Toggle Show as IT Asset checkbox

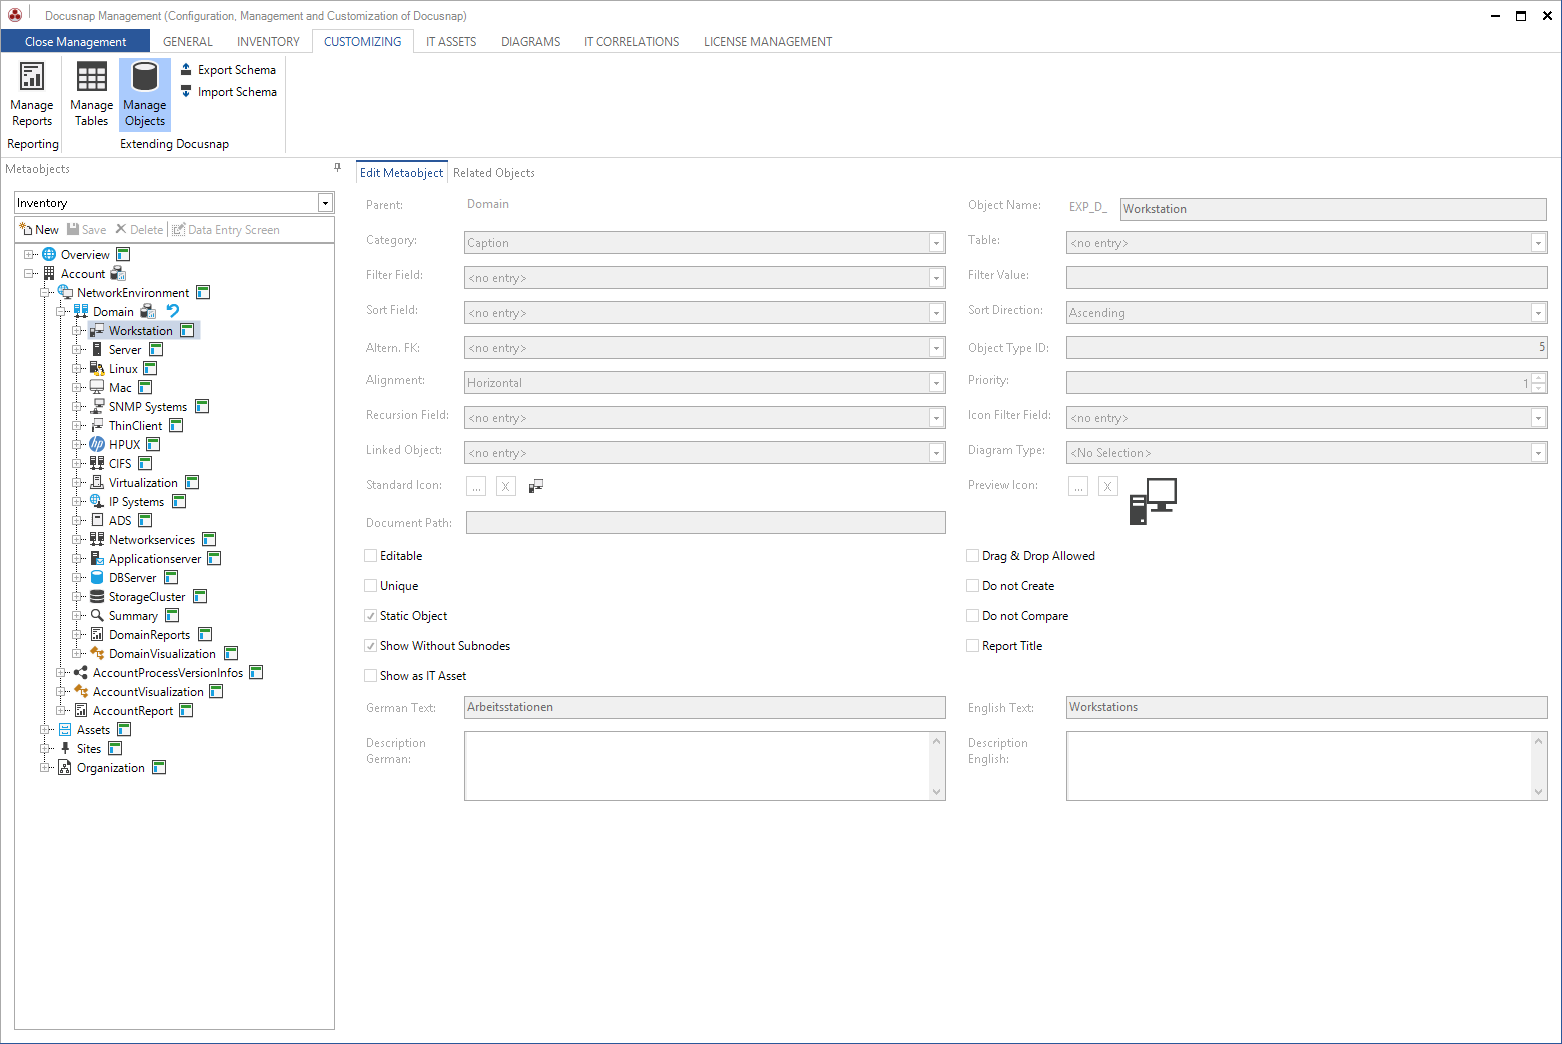[371, 676]
